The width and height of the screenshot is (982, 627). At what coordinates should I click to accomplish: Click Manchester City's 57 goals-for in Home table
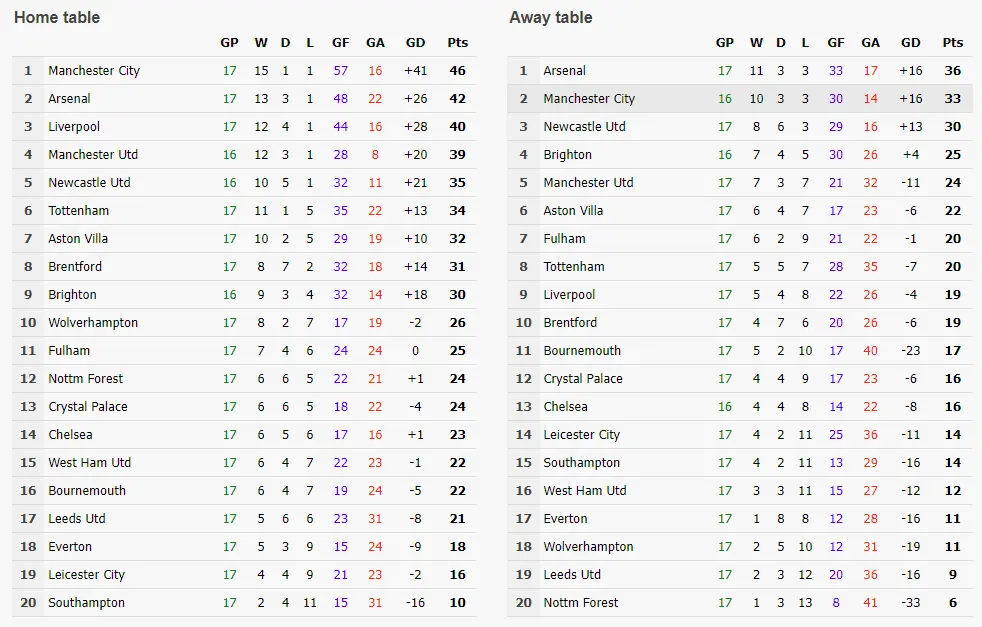pyautogui.click(x=341, y=71)
